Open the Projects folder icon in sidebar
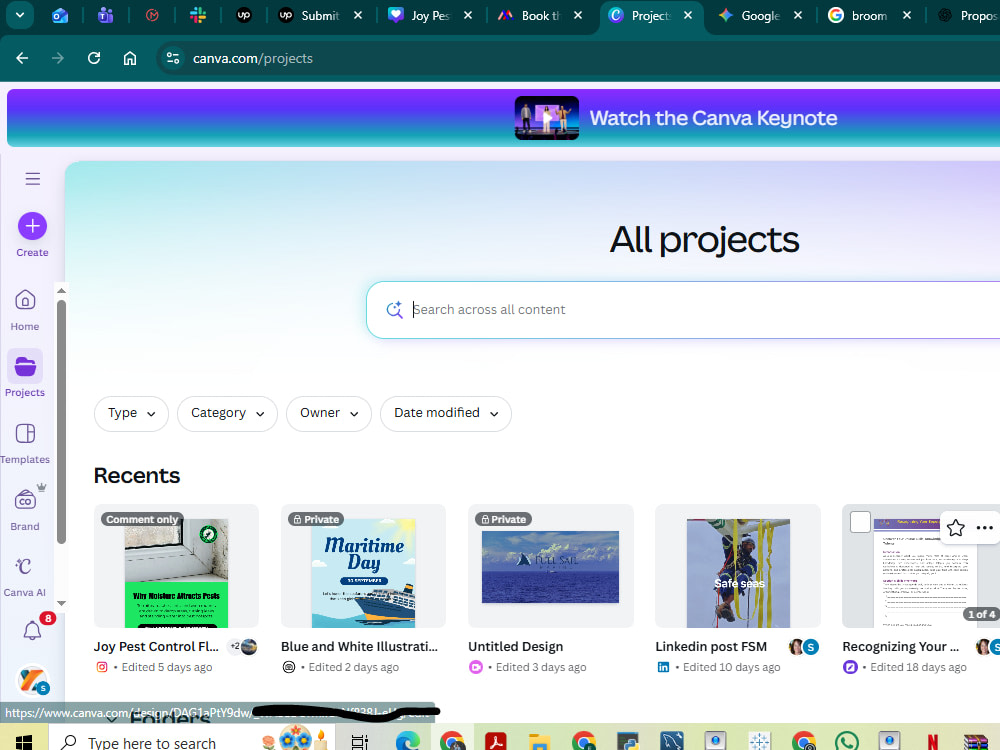The image size is (1000, 750). (25, 366)
